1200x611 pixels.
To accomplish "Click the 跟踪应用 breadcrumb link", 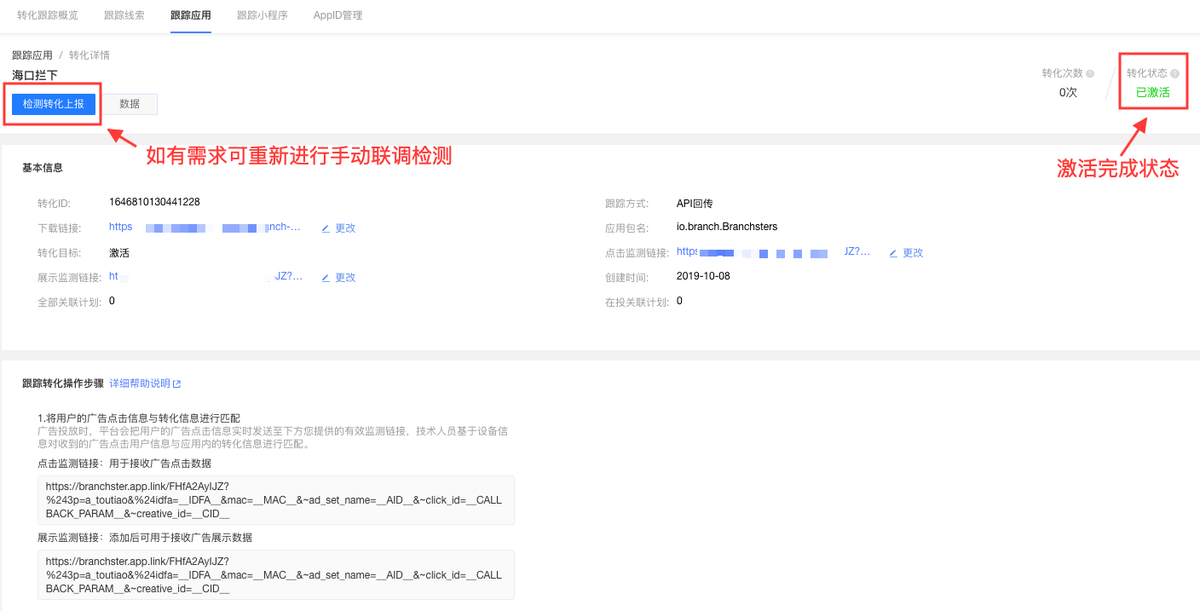I will coord(32,56).
